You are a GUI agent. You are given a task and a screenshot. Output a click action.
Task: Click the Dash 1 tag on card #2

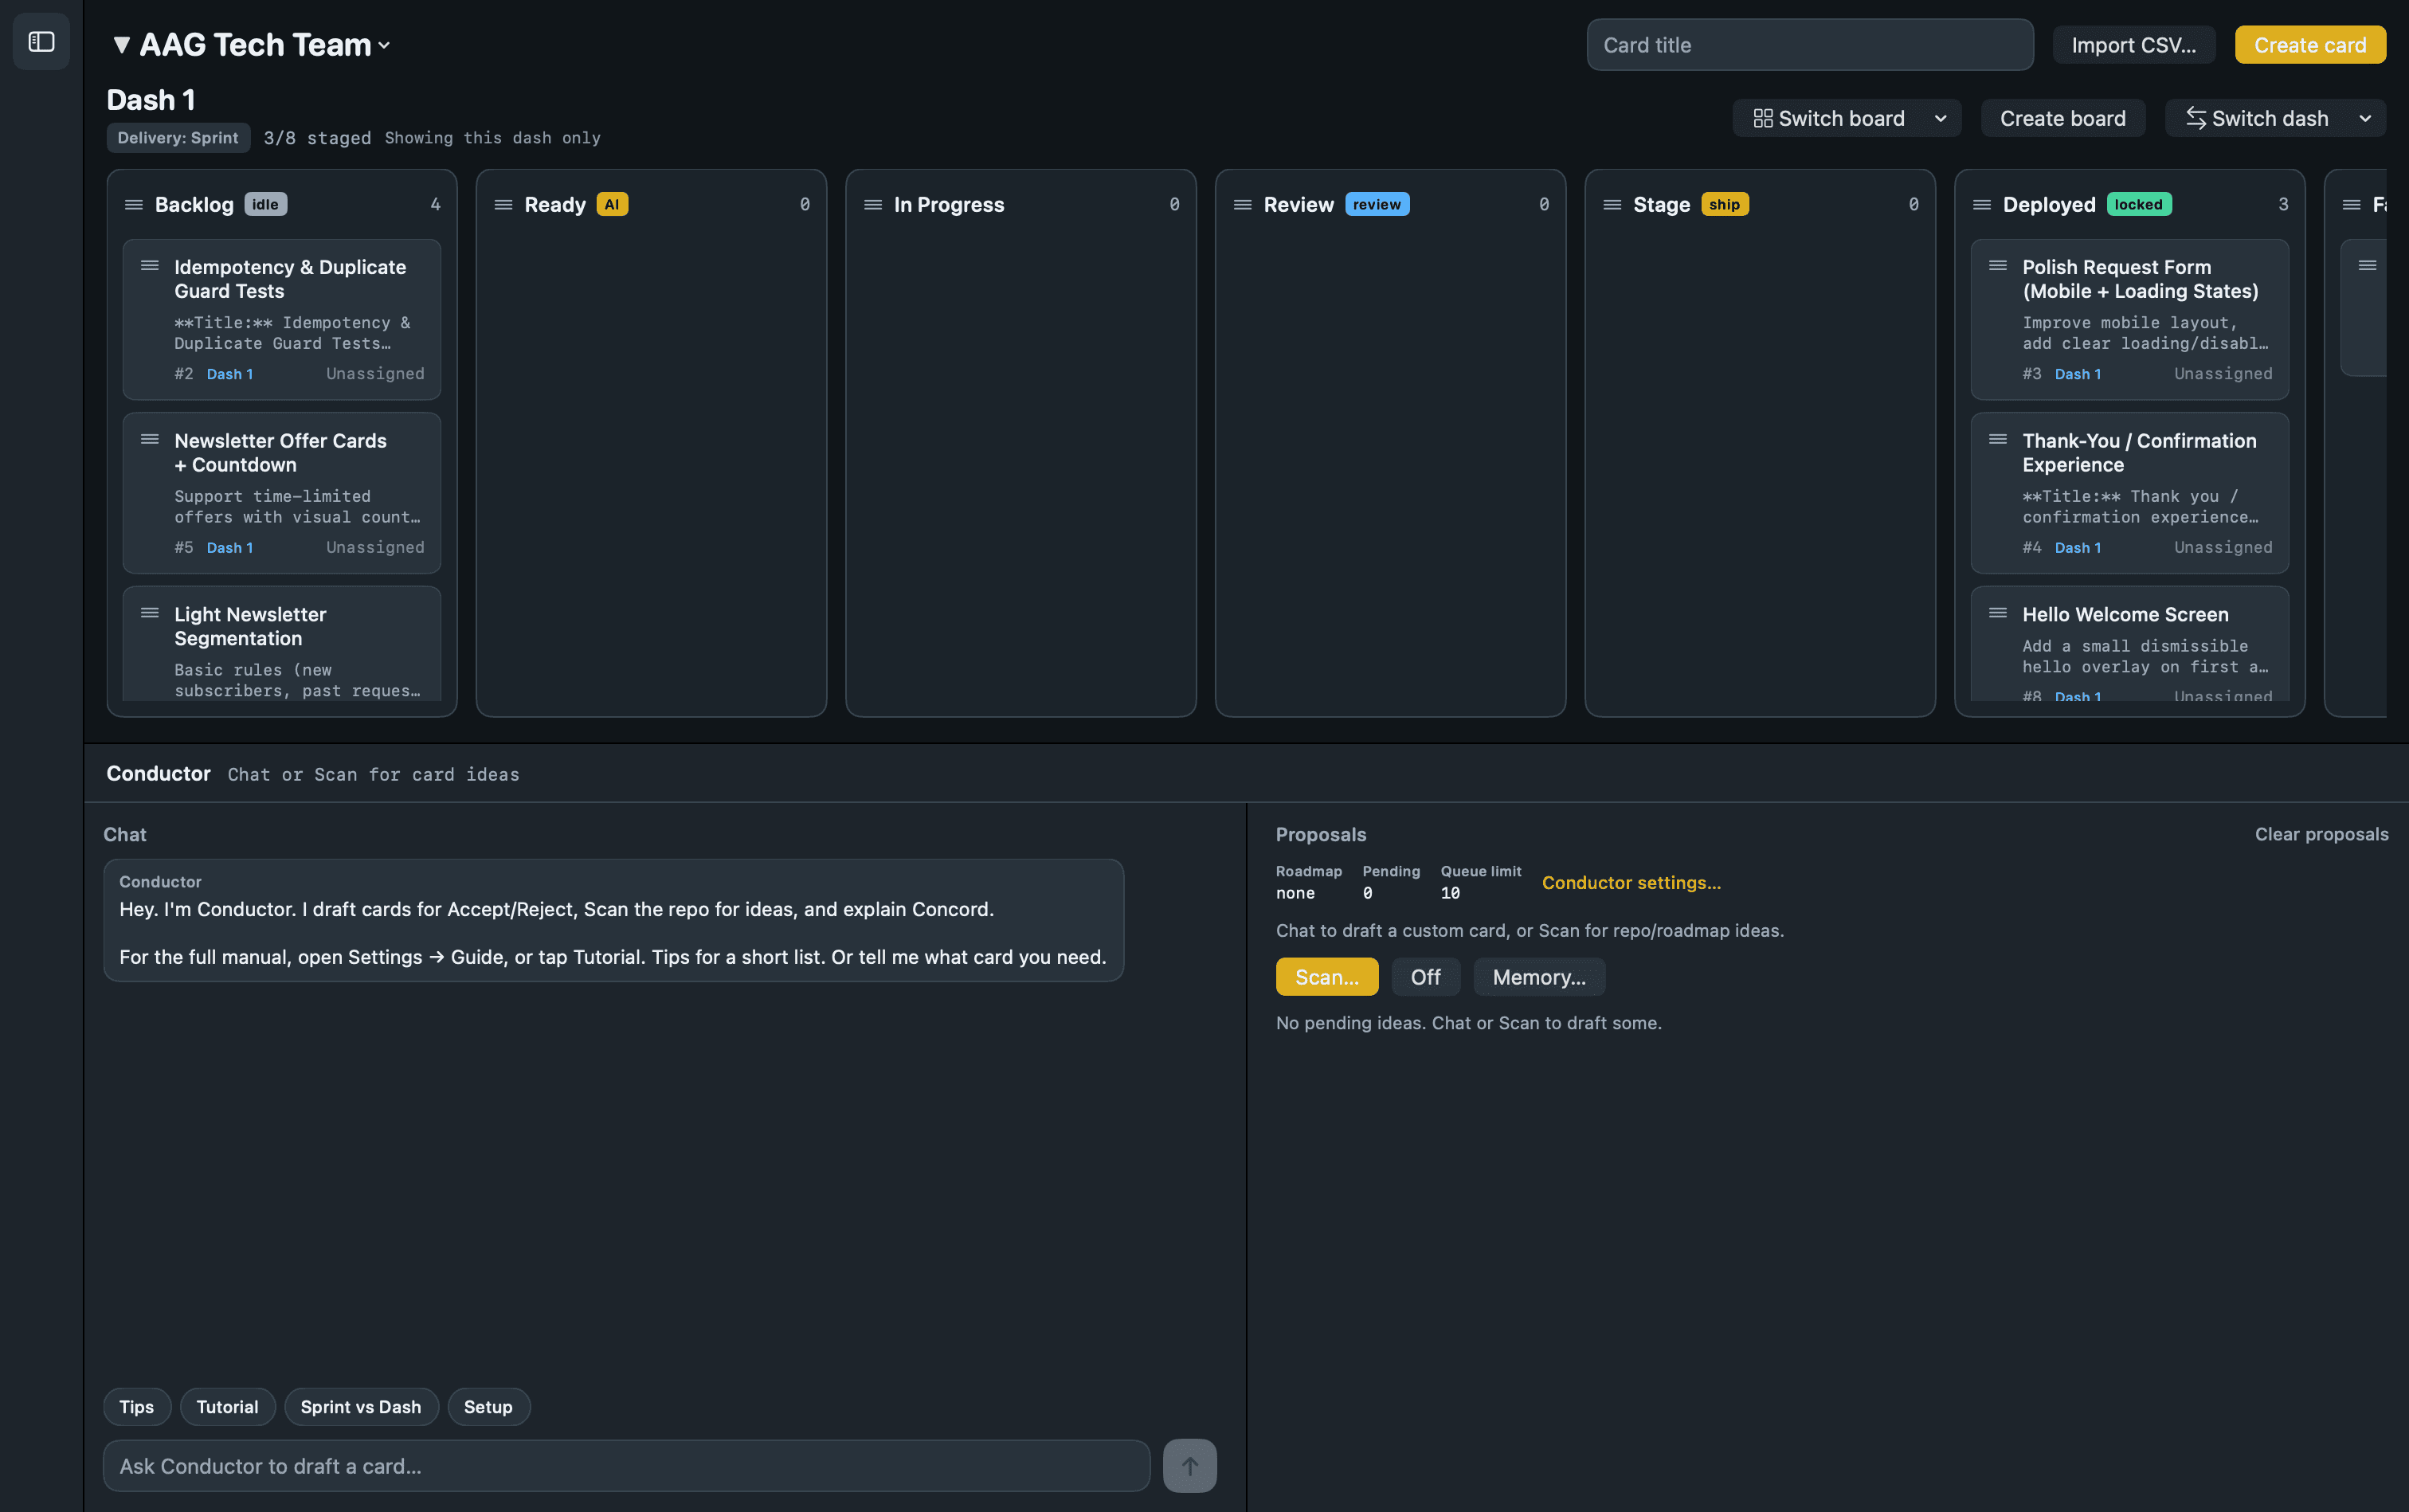pyautogui.click(x=230, y=374)
